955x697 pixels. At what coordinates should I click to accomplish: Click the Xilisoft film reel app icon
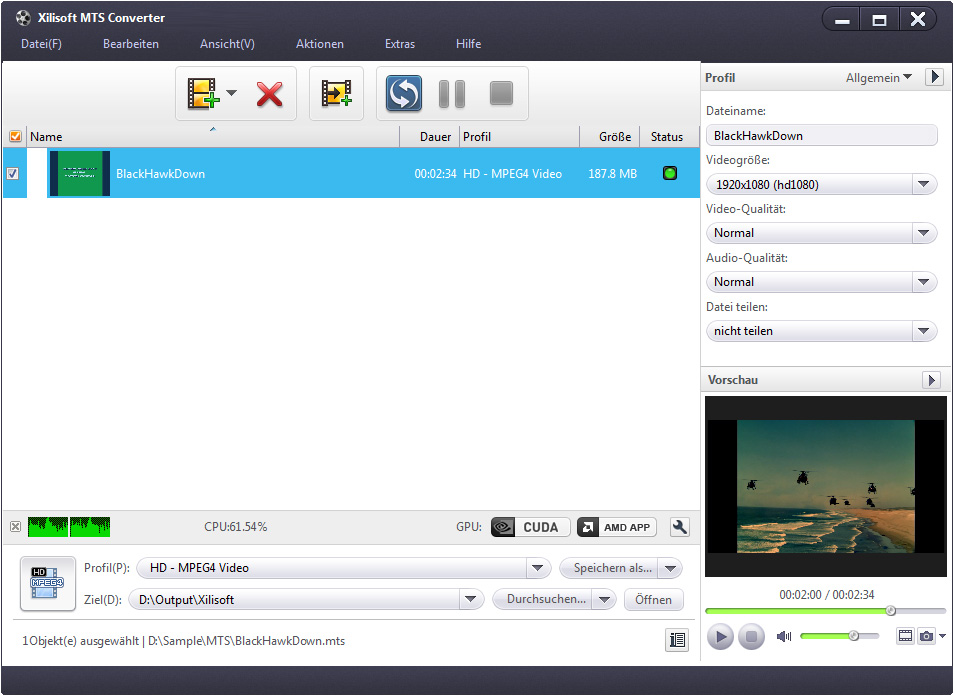click(23, 18)
